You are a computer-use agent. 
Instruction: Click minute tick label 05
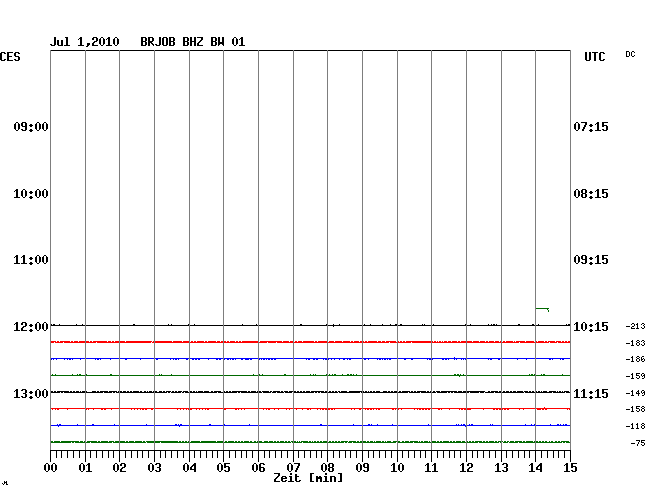pyautogui.click(x=223, y=468)
